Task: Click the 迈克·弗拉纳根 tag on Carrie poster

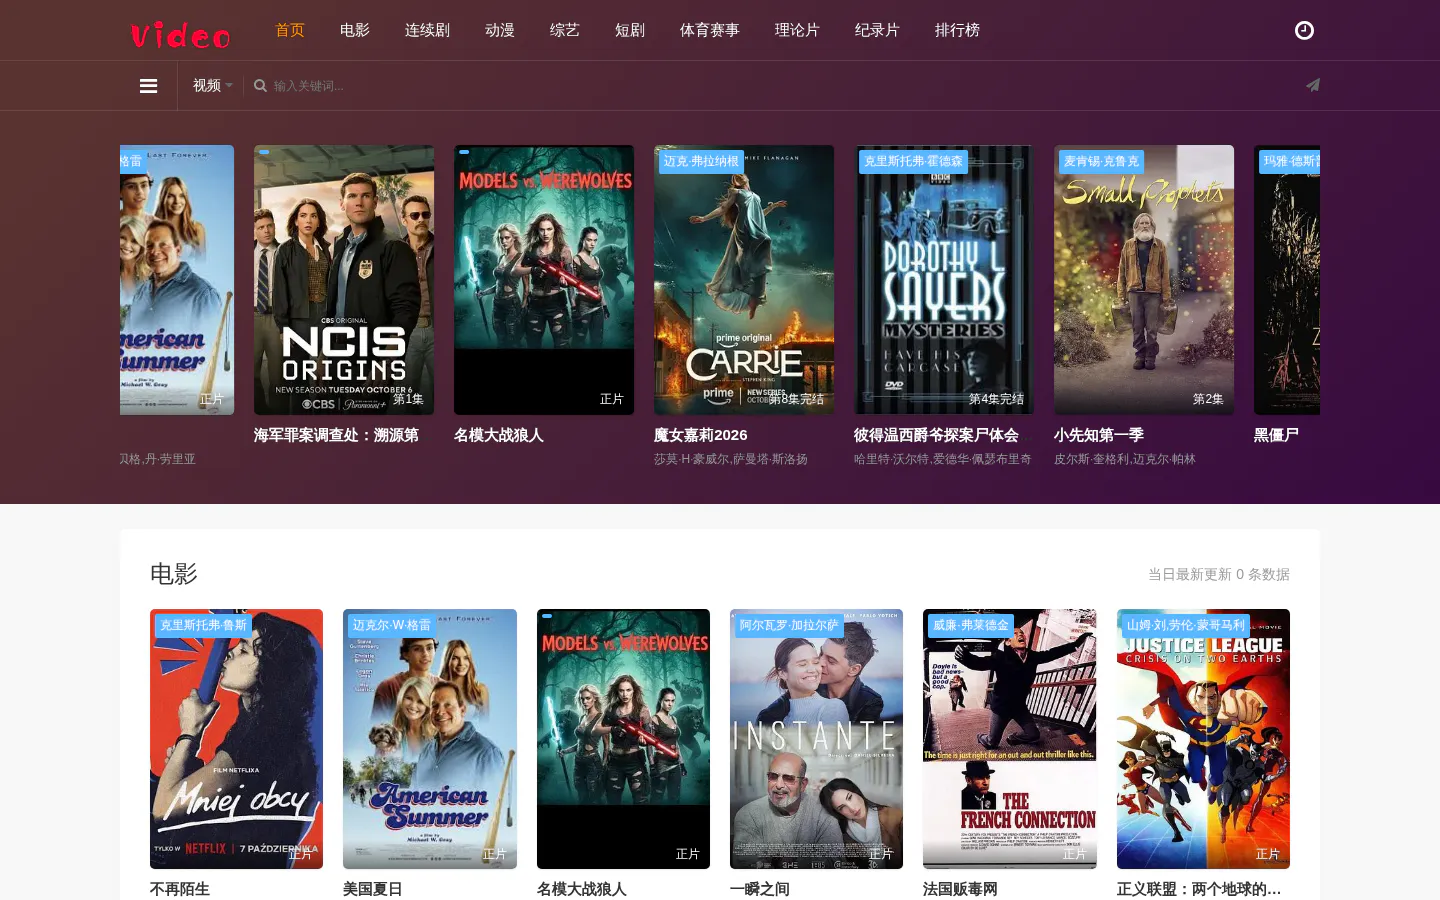Action: click(x=701, y=161)
